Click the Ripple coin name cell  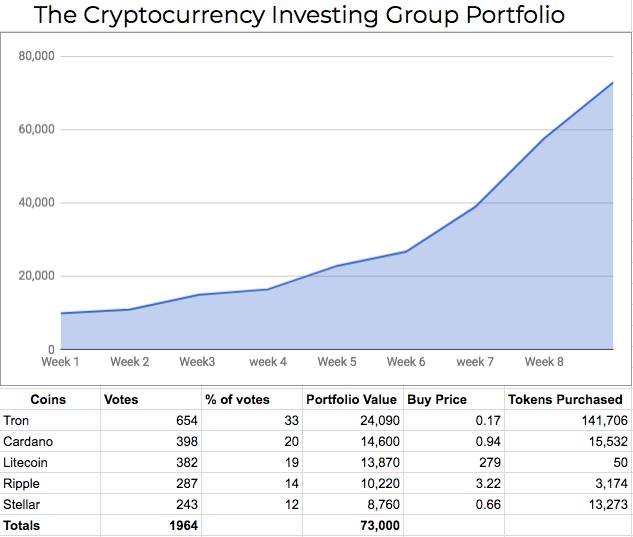click(x=21, y=483)
